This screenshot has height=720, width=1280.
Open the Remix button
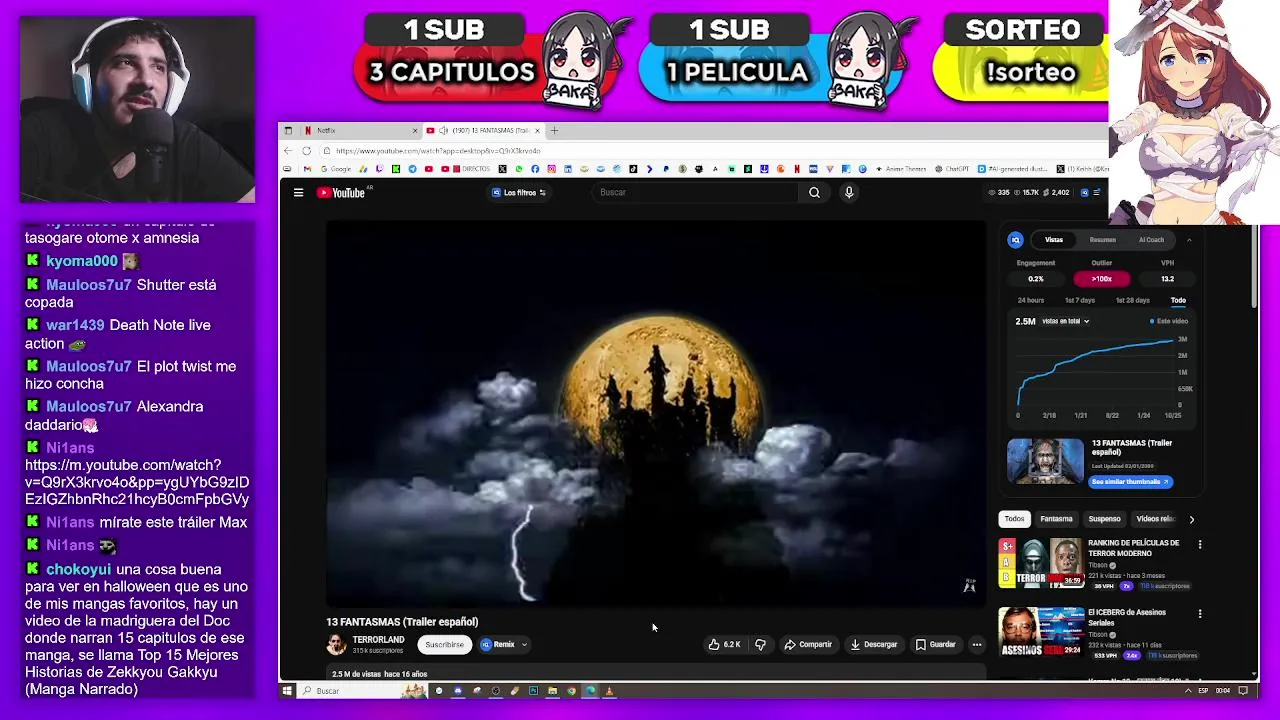(x=498, y=645)
